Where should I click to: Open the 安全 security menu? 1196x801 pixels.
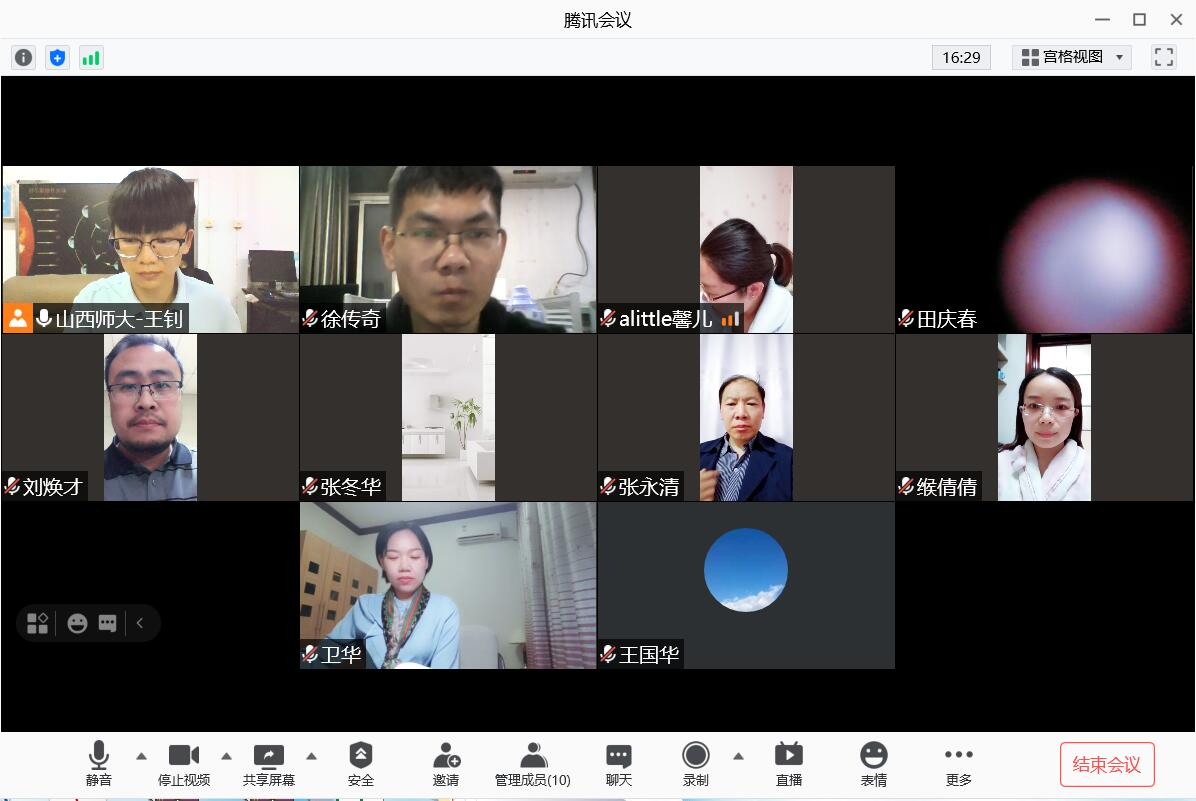(360, 765)
